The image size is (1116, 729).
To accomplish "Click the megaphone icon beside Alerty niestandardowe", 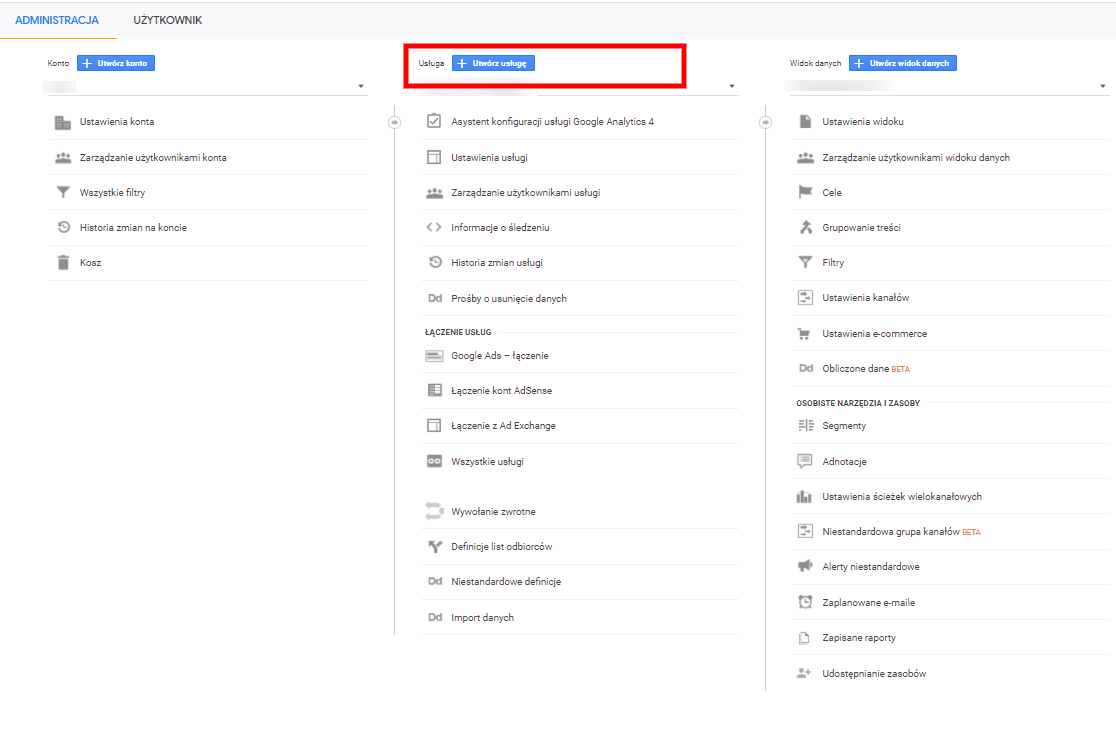I will pyautogui.click(x=805, y=567).
